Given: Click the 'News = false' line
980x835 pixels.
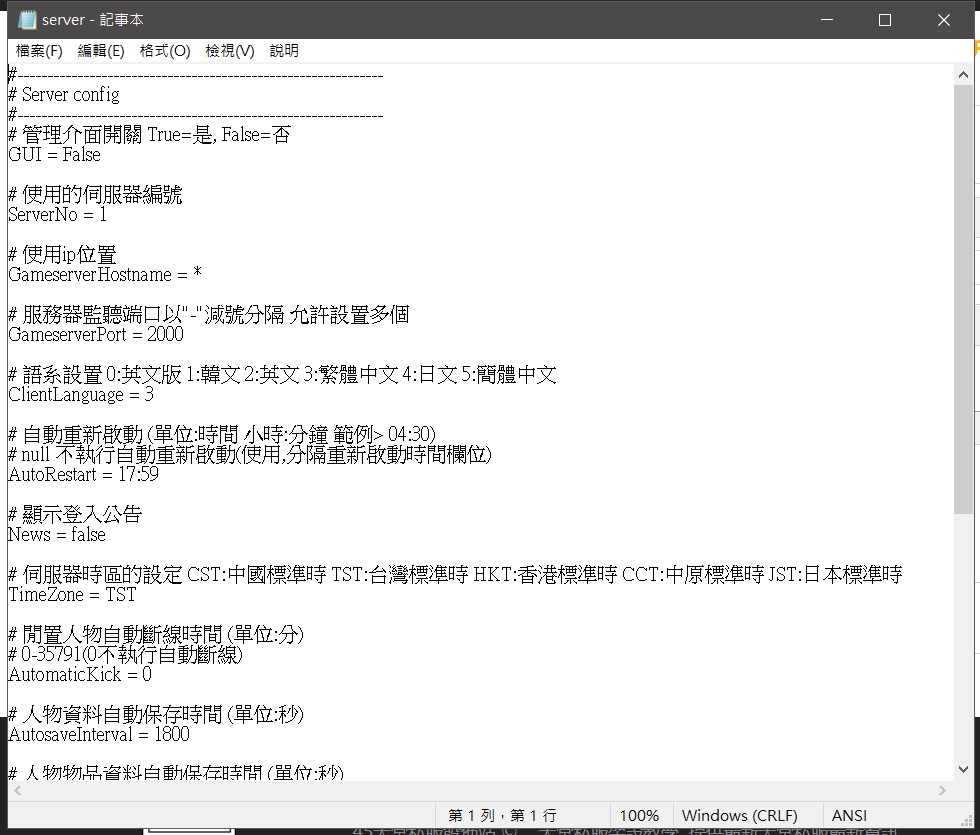Looking at the screenshot, I should (57, 534).
